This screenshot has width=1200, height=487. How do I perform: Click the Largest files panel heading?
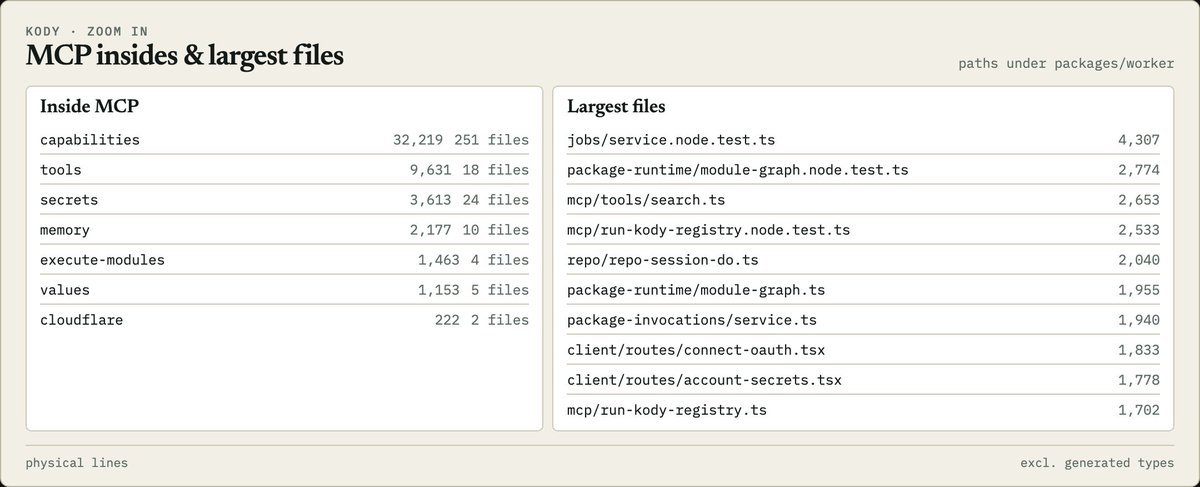point(616,106)
